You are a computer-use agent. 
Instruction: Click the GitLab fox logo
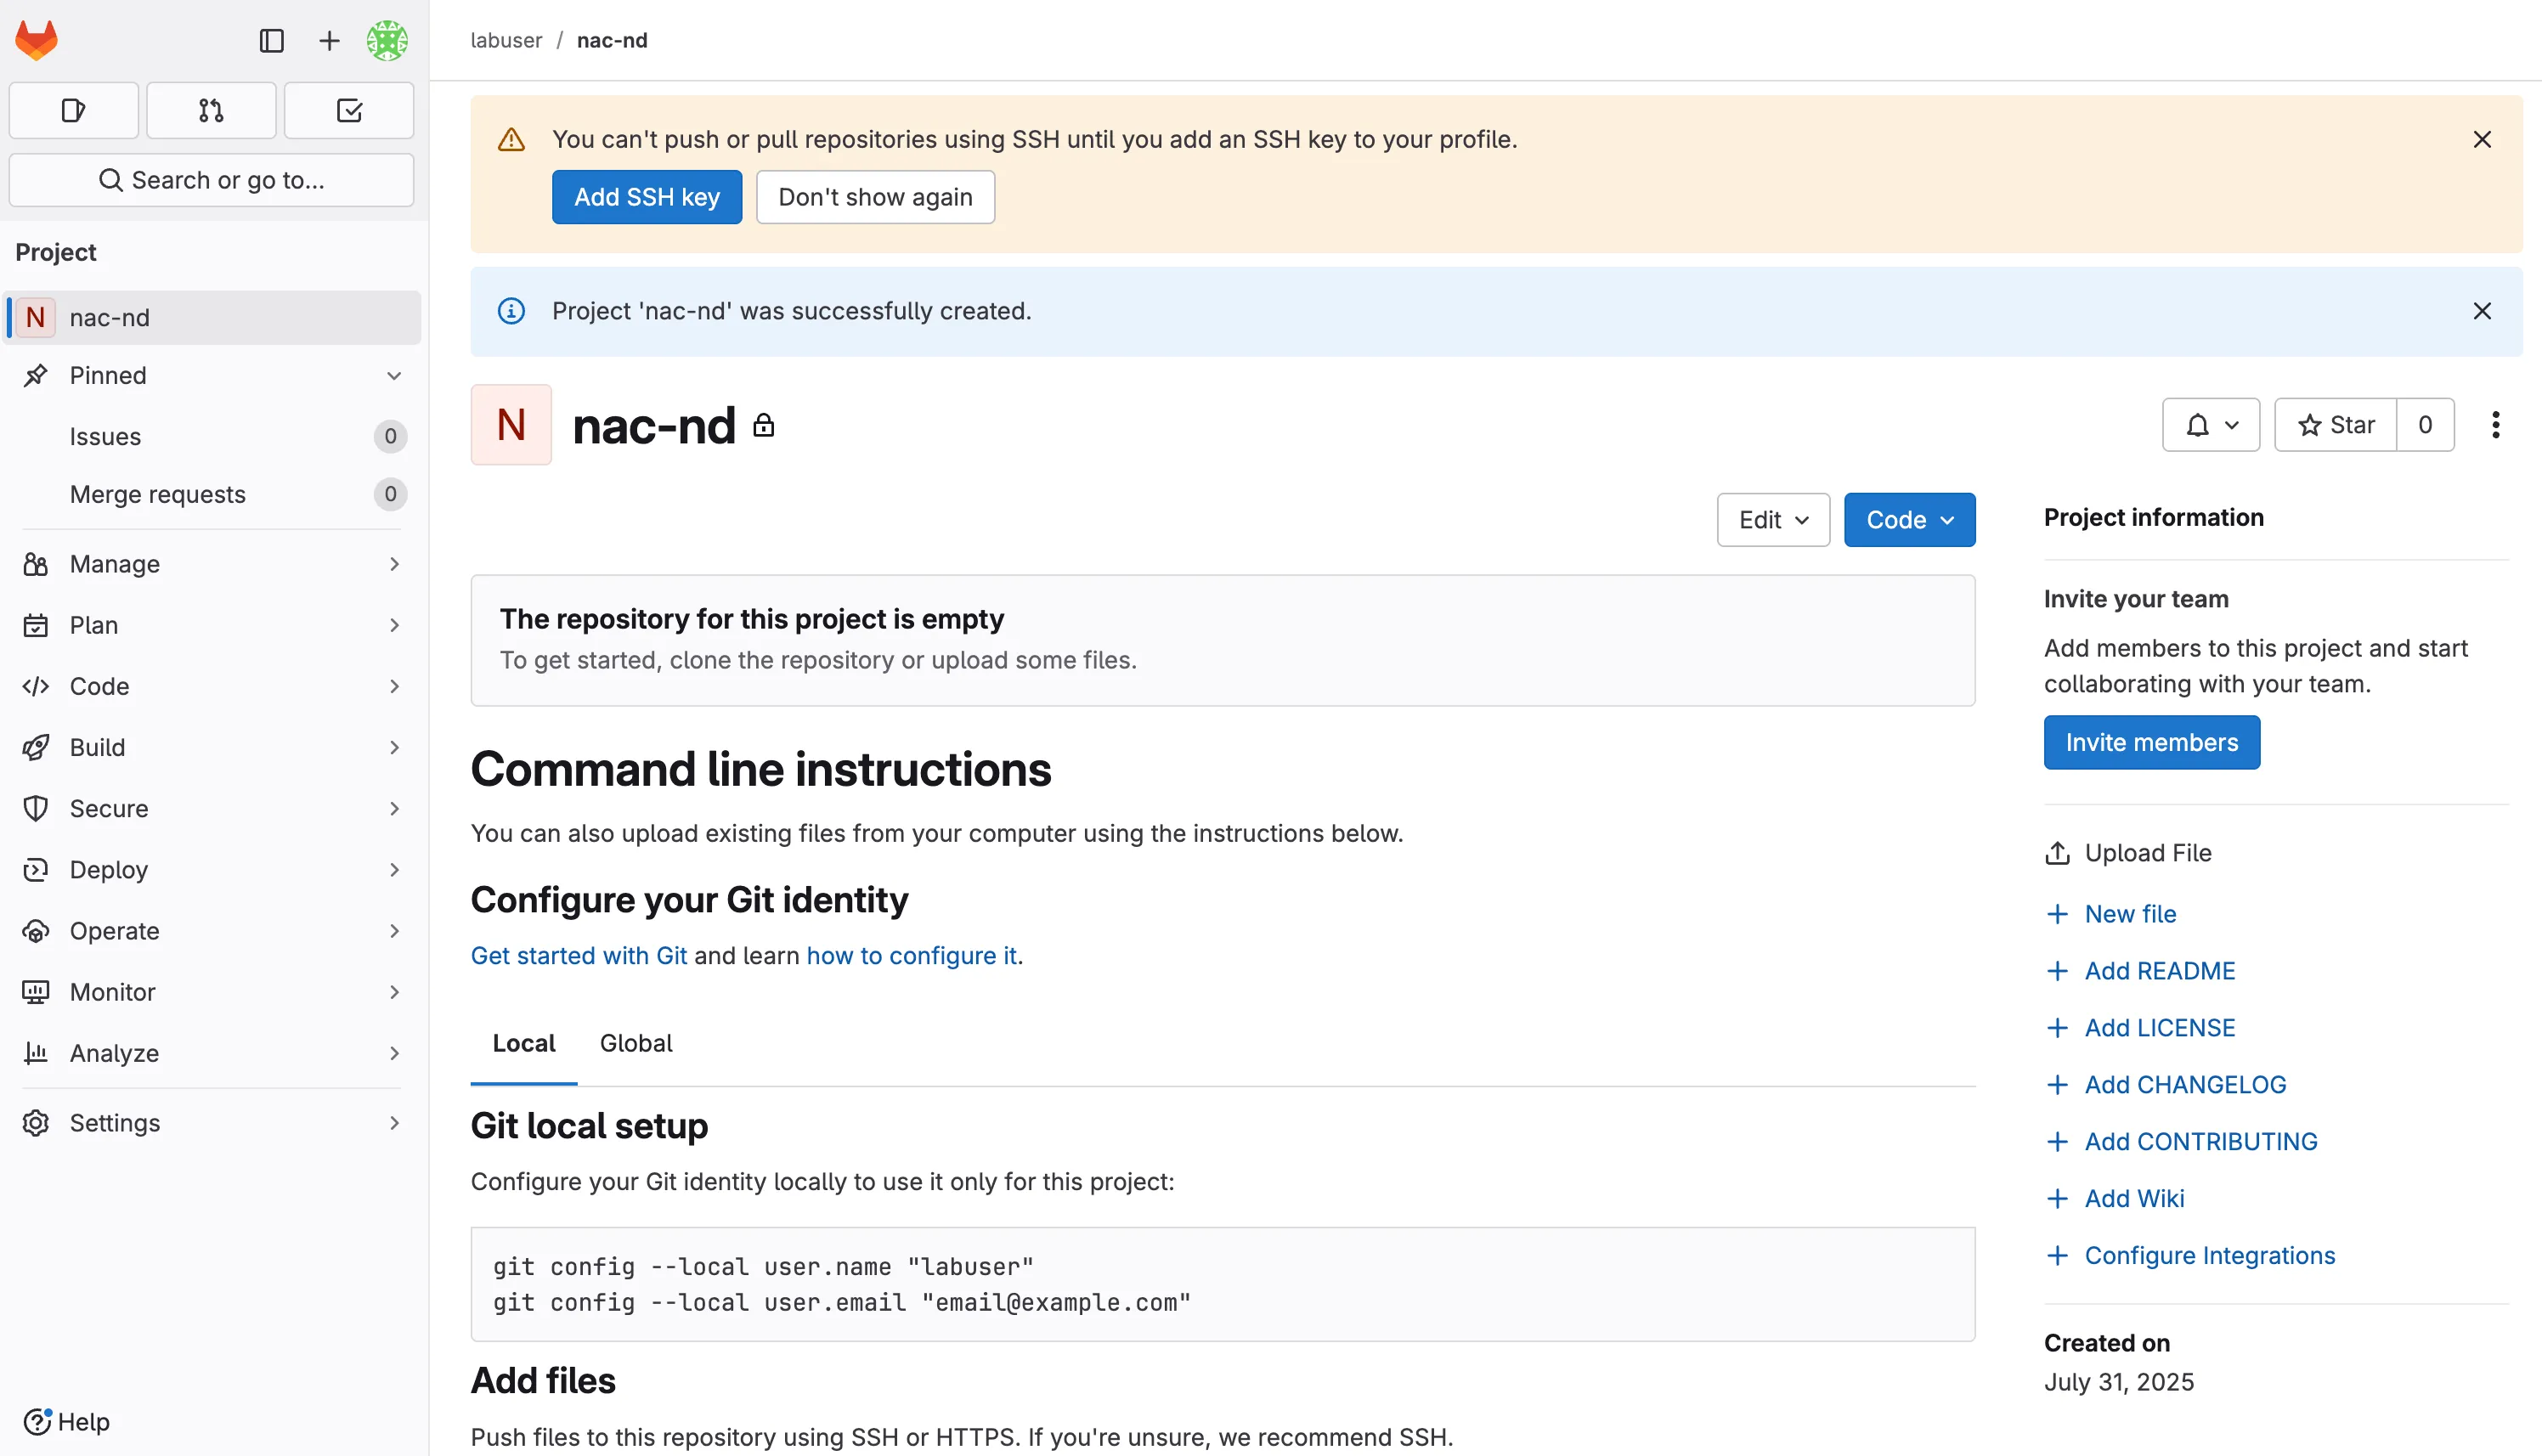click(37, 40)
